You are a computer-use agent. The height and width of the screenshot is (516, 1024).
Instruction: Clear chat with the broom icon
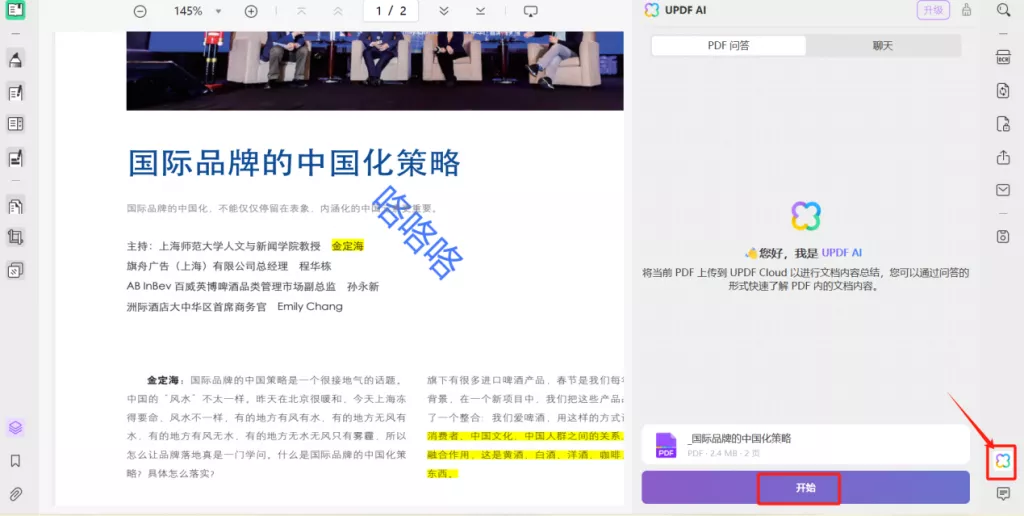click(967, 10)
